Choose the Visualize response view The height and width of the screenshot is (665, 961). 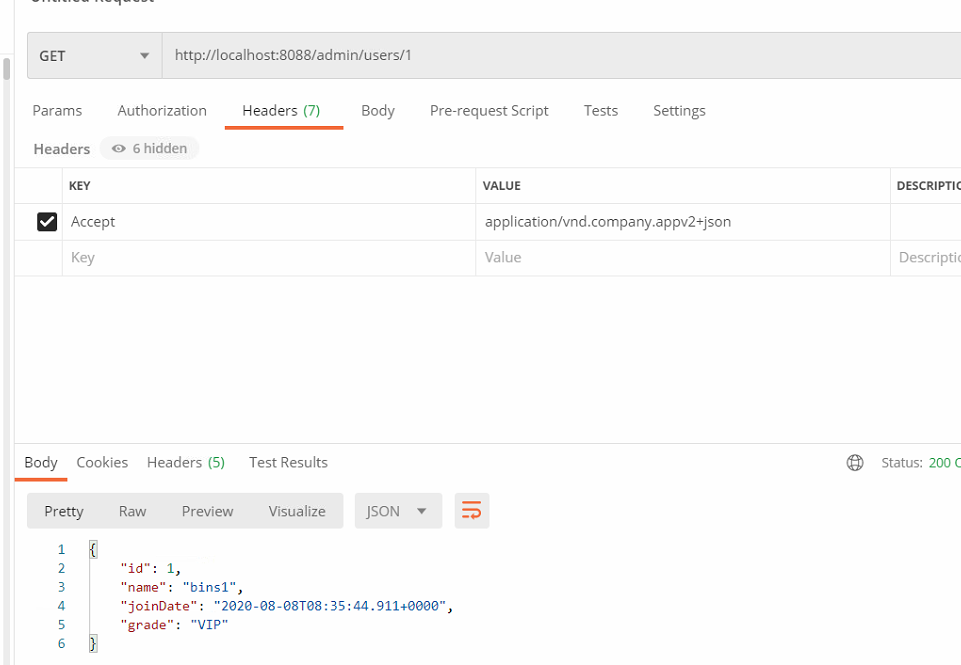pos(297,511)
